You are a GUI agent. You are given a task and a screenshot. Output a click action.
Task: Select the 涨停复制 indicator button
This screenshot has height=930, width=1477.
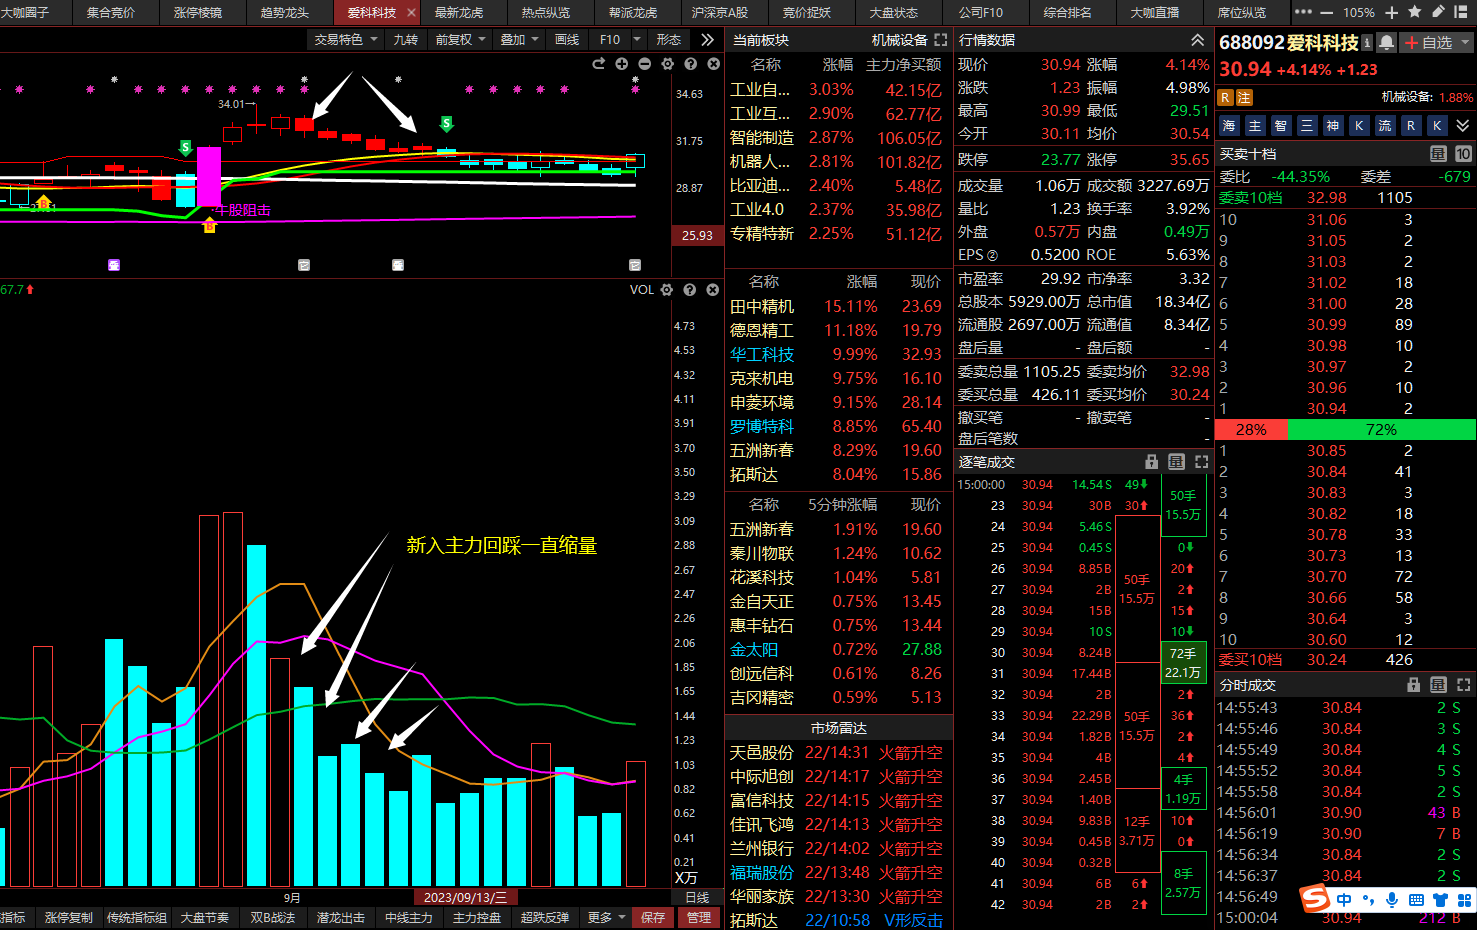point(69,918)
